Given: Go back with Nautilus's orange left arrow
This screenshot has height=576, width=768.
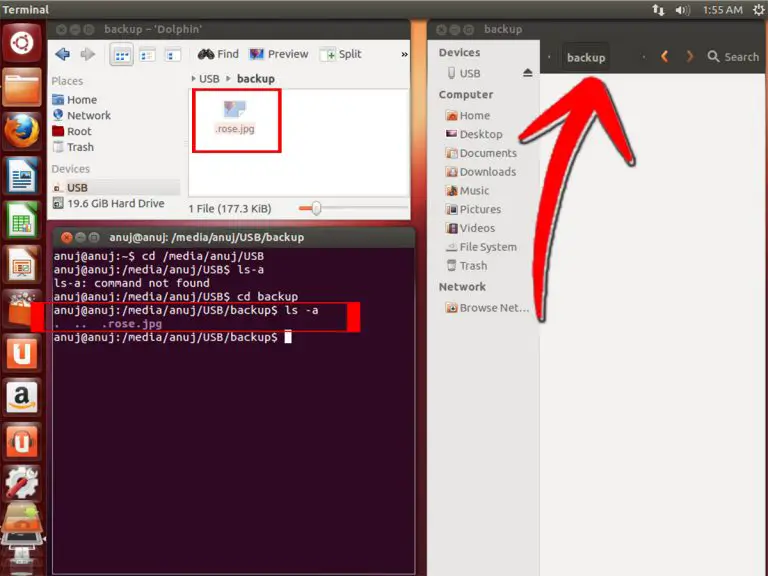Looking at the screenshot, I should [x=665, y=57].
